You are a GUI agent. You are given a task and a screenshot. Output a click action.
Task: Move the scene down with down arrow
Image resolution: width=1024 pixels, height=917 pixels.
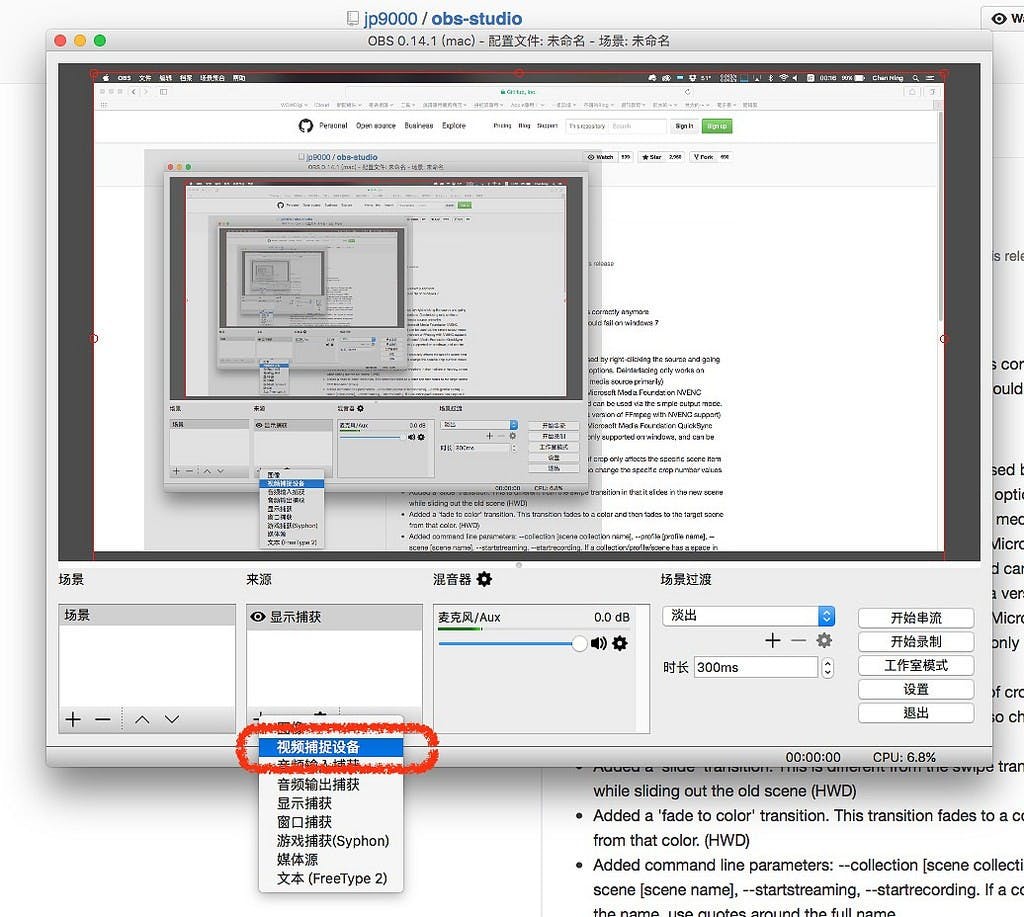[x=172, y=719]
